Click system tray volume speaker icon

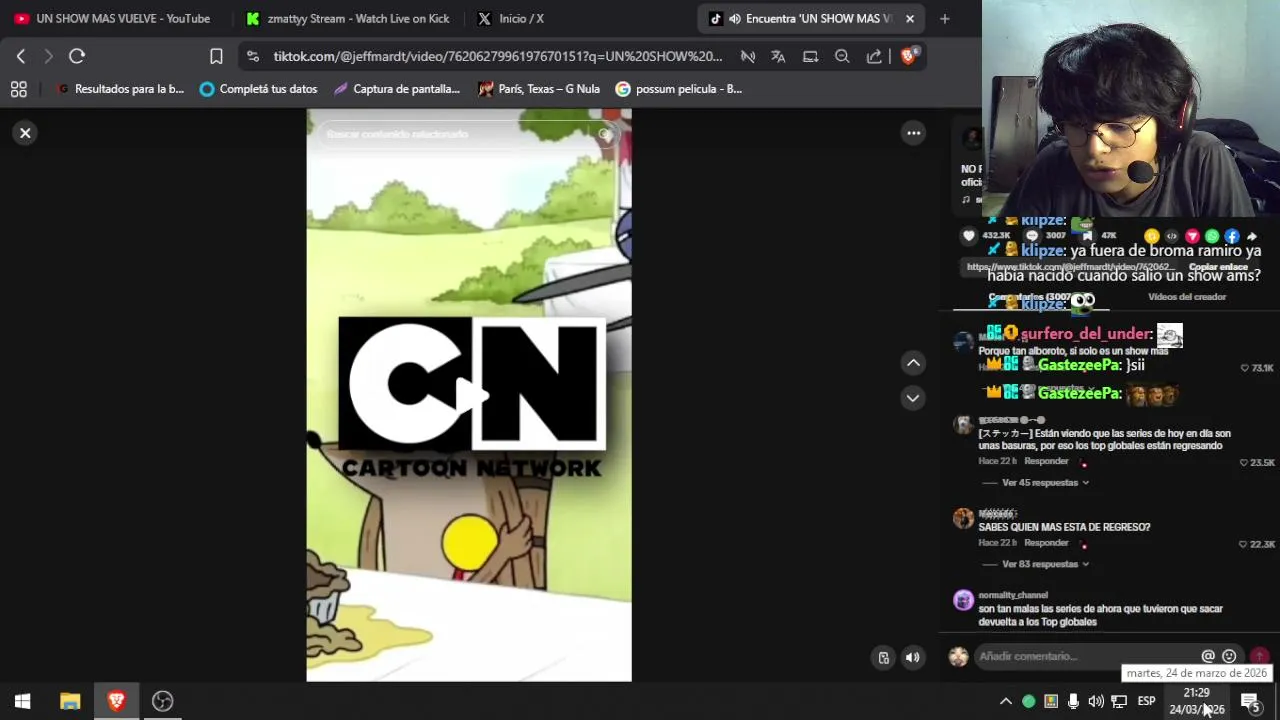[x=1096, y=701]
